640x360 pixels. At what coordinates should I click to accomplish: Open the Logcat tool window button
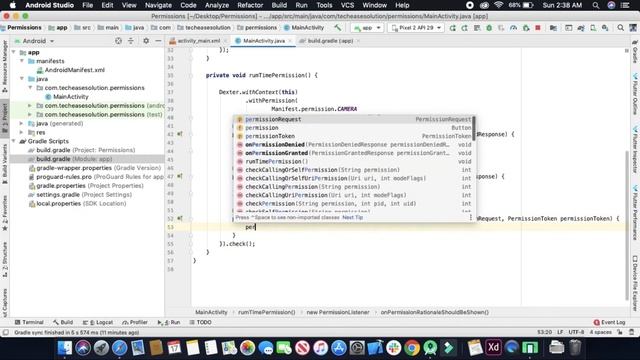pos(98,322)
